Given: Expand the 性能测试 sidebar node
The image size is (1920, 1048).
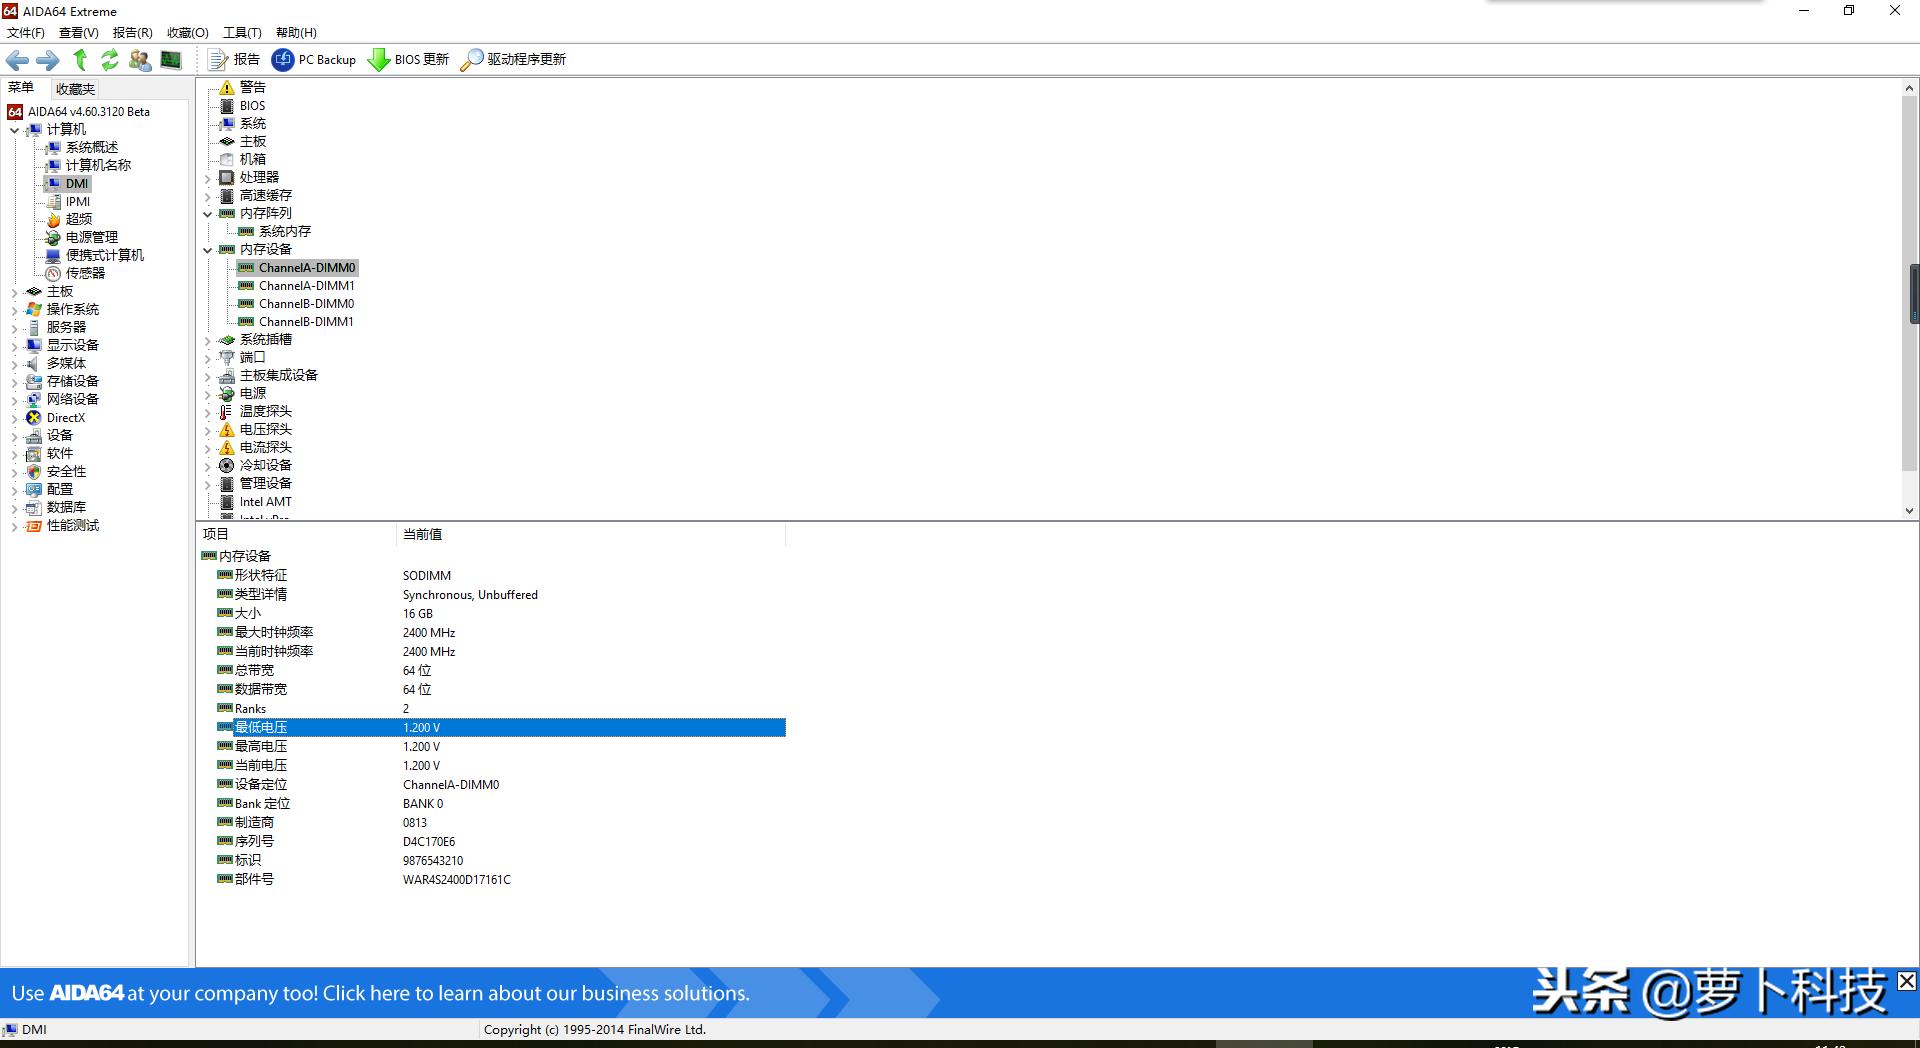Looking at the screenshot, I should tap(14, 526).
